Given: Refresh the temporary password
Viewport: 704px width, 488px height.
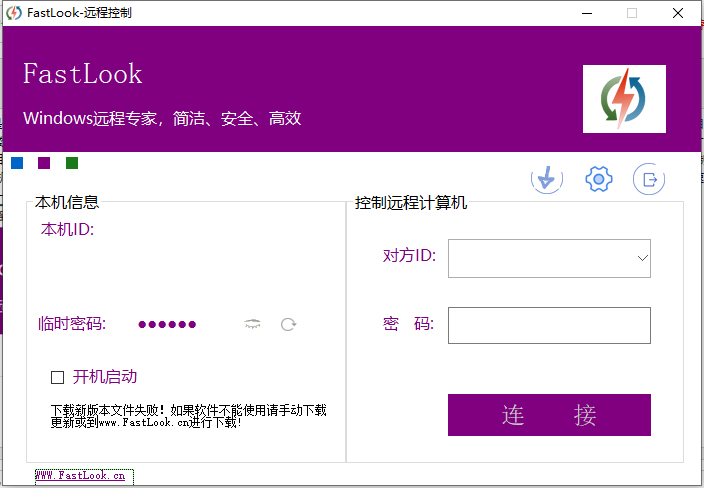Looking at the screenshot, I should coord(288,324).
